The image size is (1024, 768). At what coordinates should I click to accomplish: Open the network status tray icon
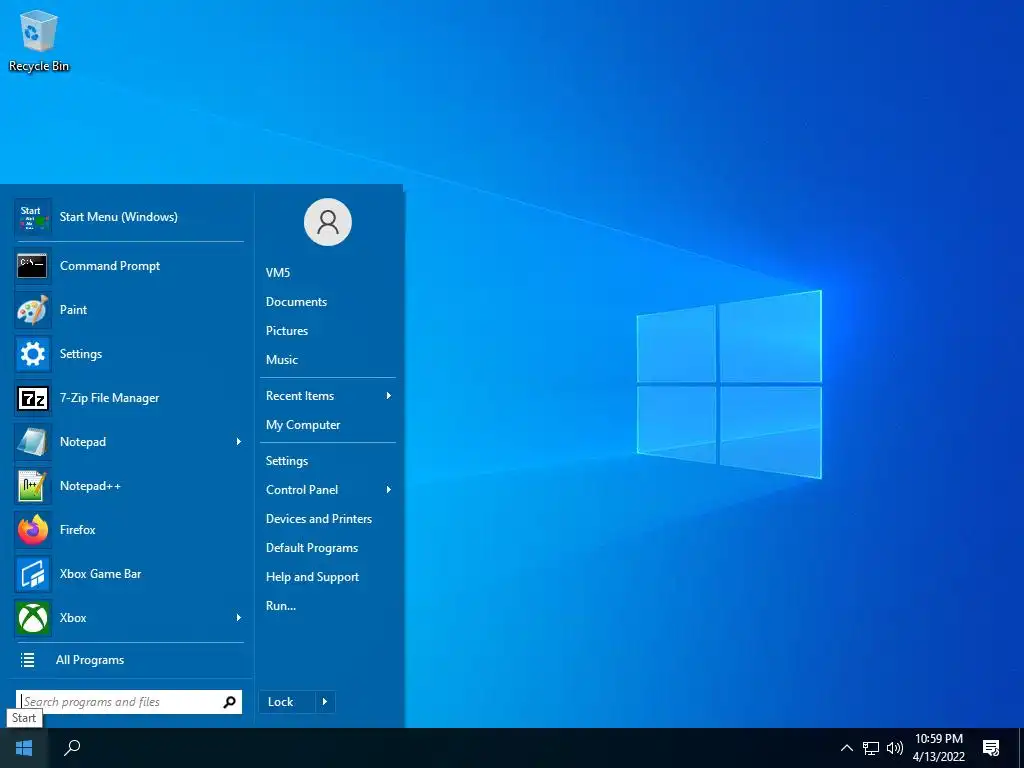coord(871,748)
